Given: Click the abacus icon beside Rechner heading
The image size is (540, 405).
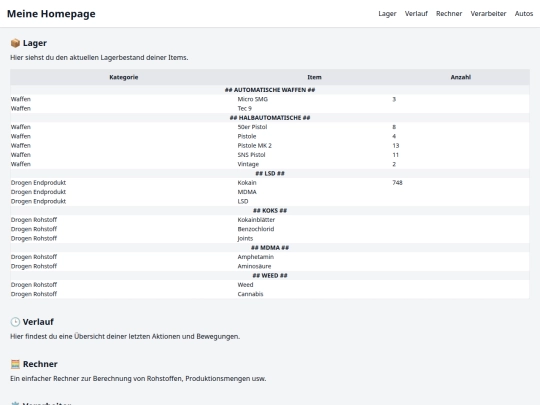Looking at the screenshot, I should click(15, 364).
